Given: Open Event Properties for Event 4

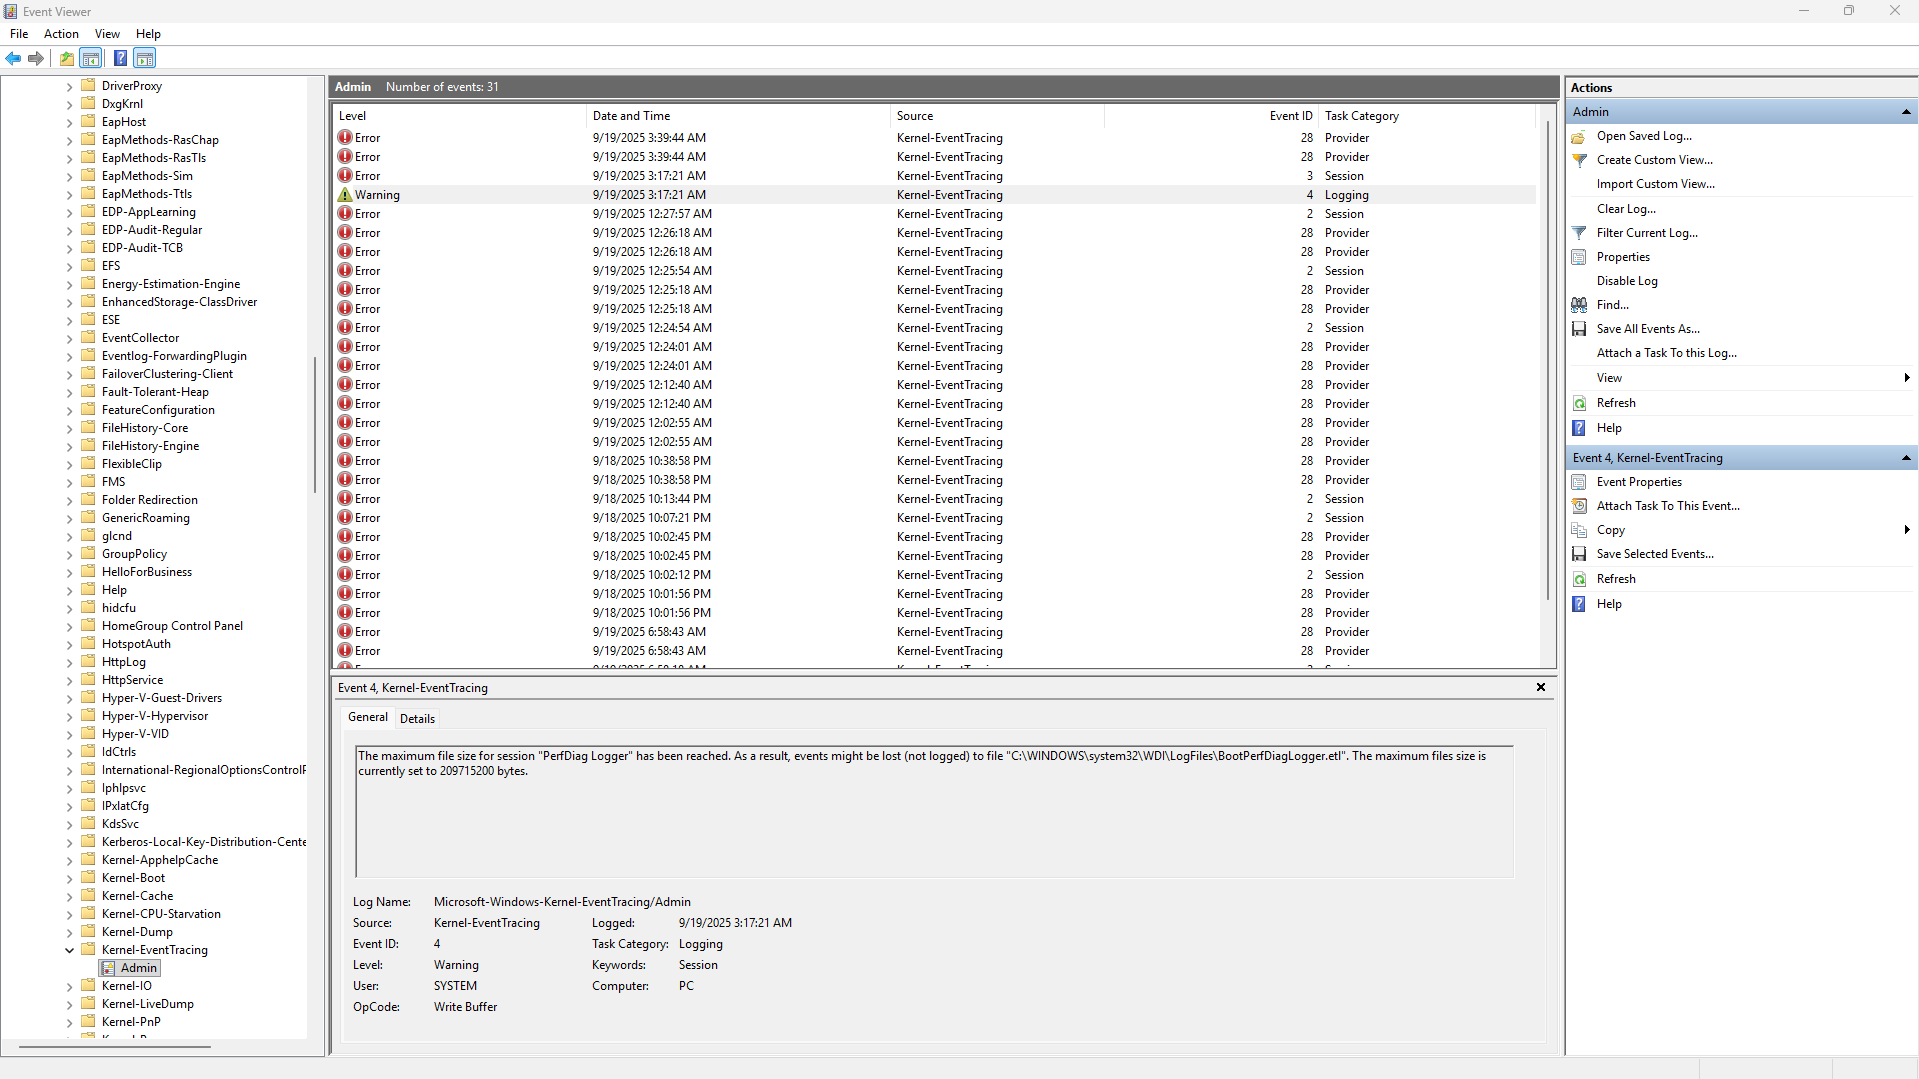Looking at the screenshot, I should [x=1637, y=481].
